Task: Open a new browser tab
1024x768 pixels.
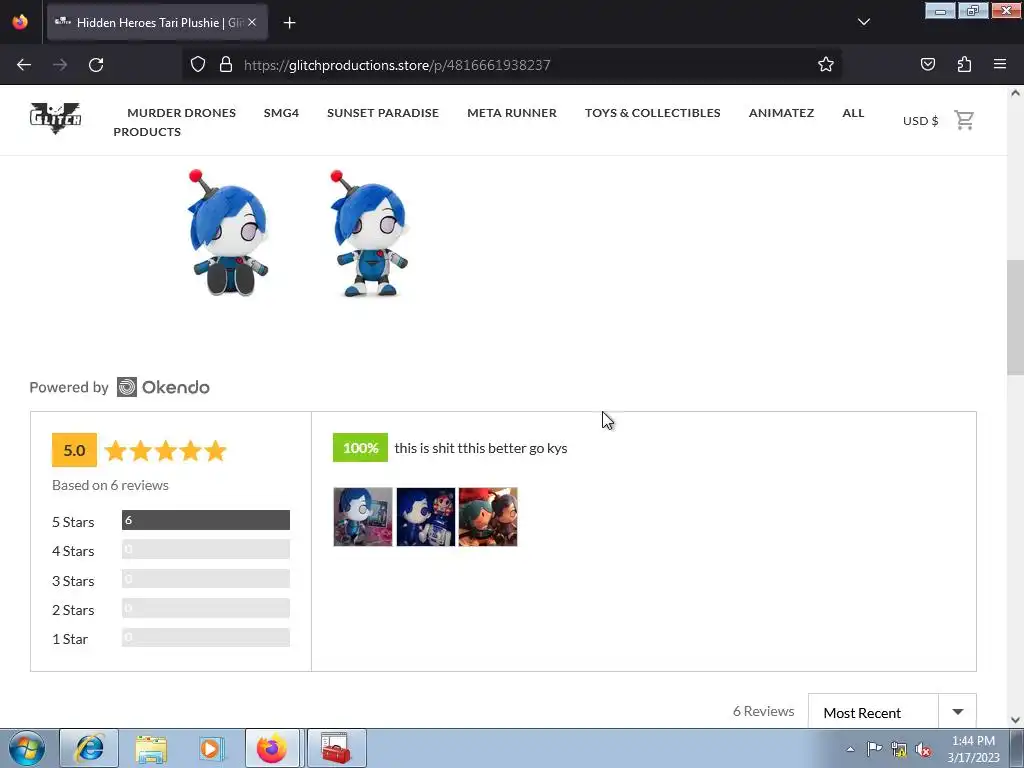Action: (289, 23)
